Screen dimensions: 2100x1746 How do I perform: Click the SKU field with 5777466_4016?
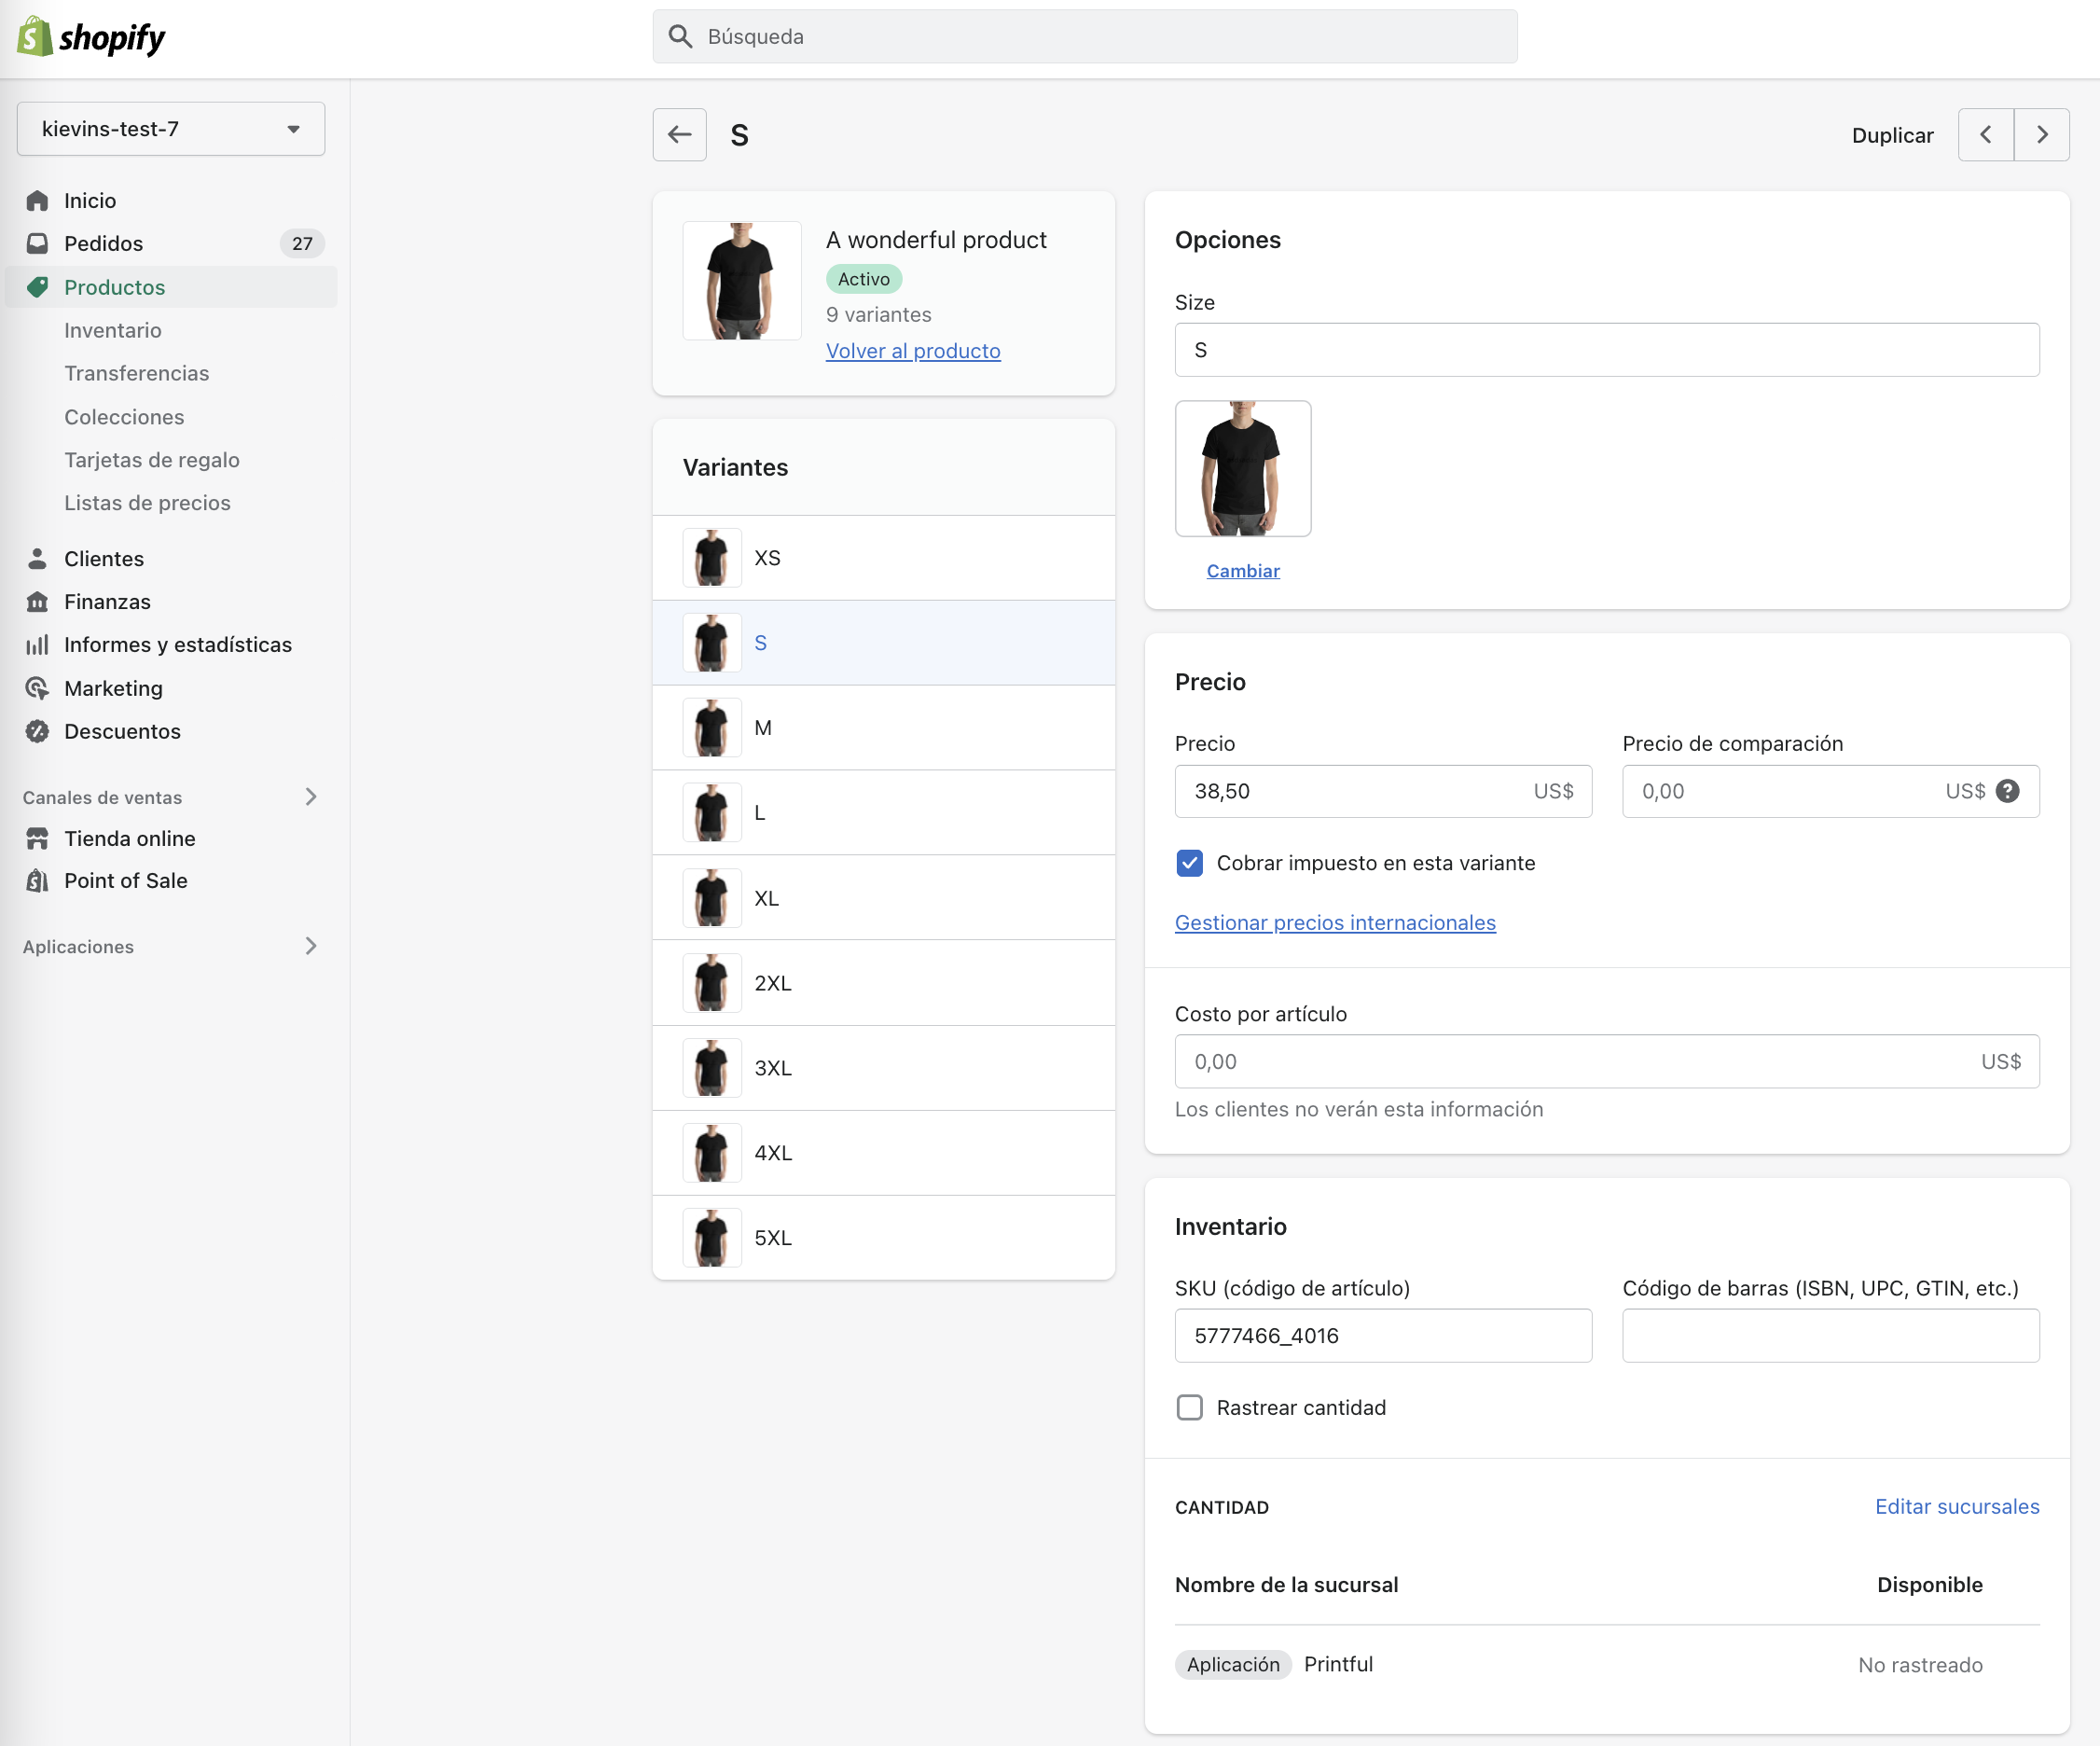[1383, 1336]
